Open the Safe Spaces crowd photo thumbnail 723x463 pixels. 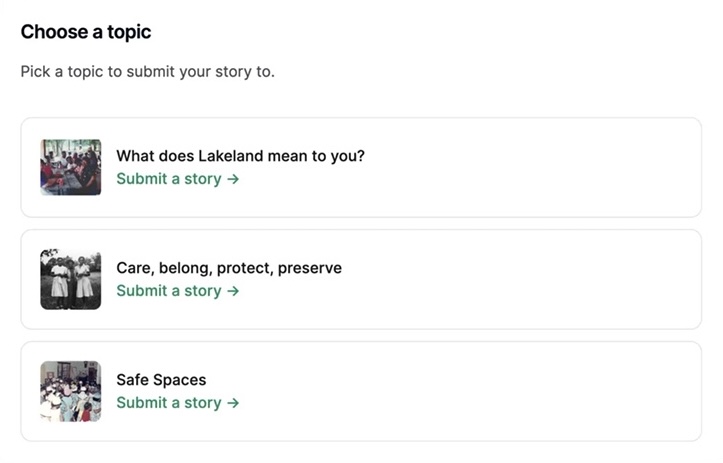[x=71, y=391]
